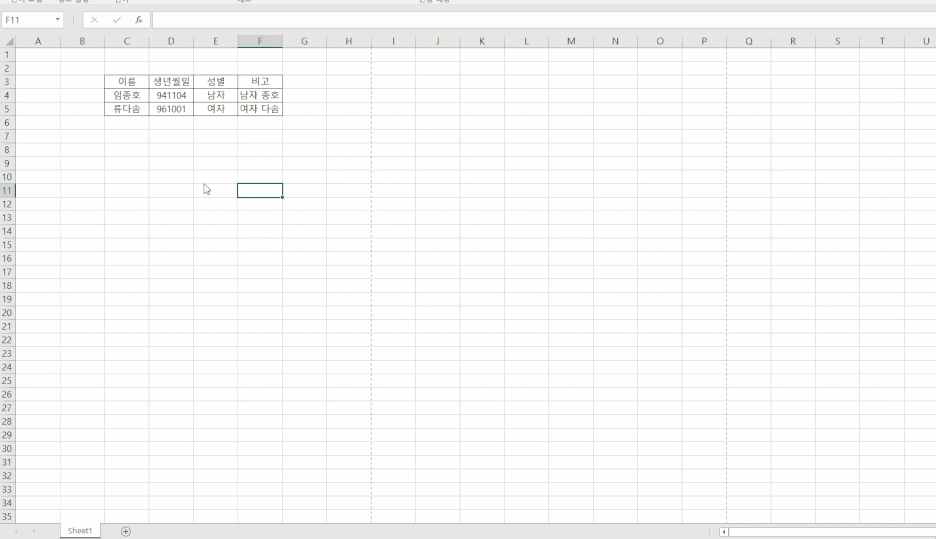This screenshot has width=936, height=539.
Task: Select column F header
Action: [x=260, y=41]
